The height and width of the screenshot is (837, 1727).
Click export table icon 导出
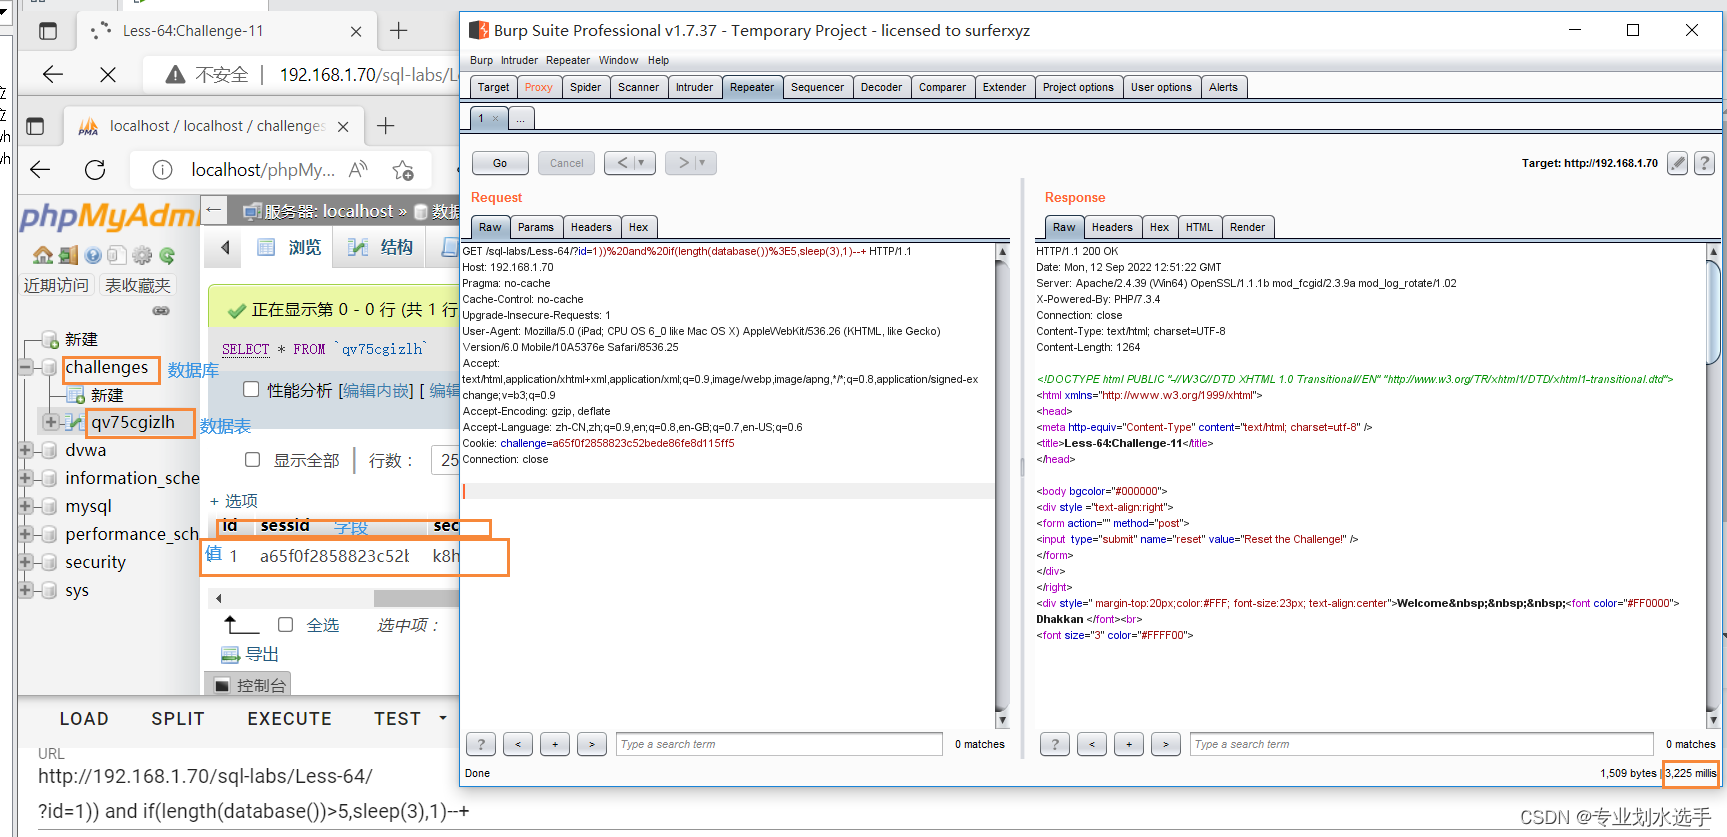tap(250, 654)
